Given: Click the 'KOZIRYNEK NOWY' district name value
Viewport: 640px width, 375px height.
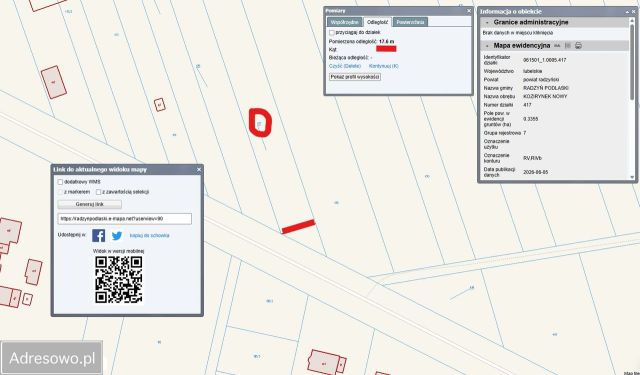Looking at the screenshot, I should click(545, 97).
